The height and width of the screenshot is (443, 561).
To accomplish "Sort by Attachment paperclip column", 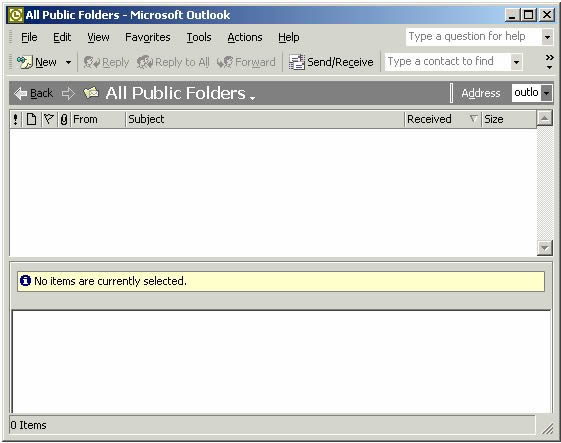I will [x=64, y=119].
